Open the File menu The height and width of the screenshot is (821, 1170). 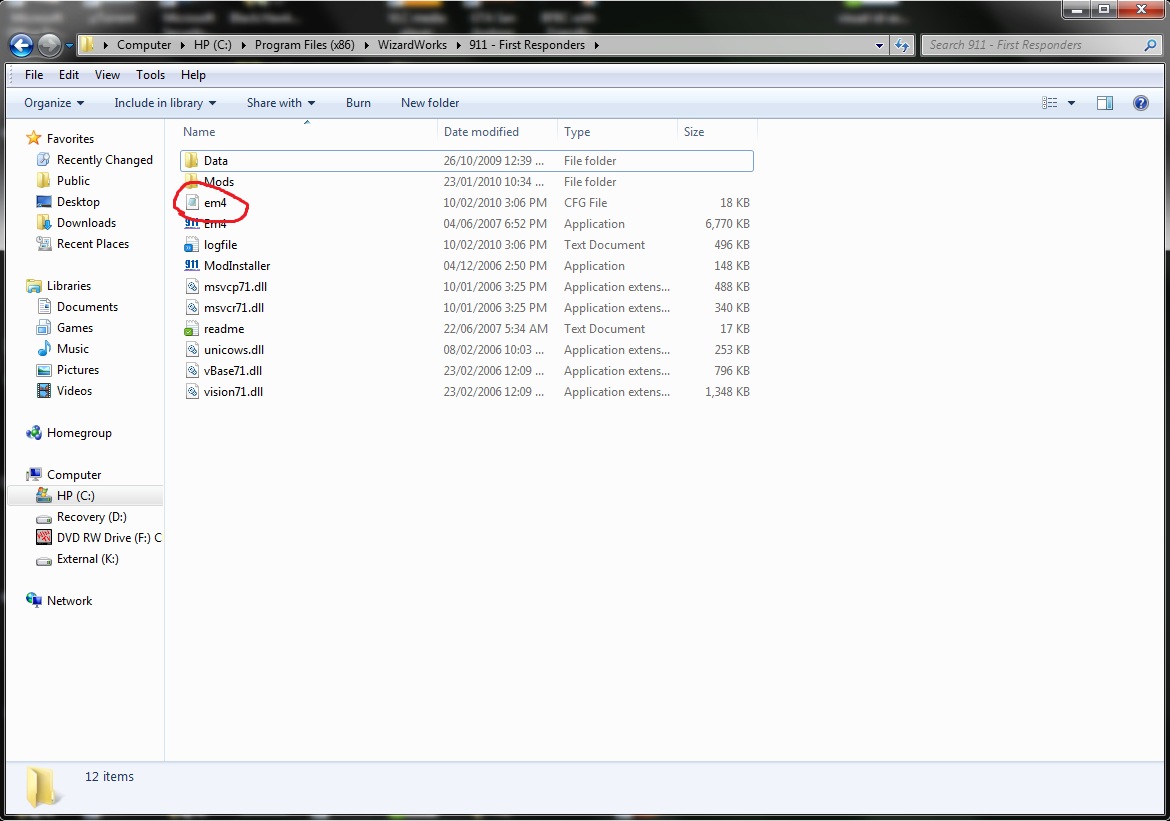[x=34, y=75]
